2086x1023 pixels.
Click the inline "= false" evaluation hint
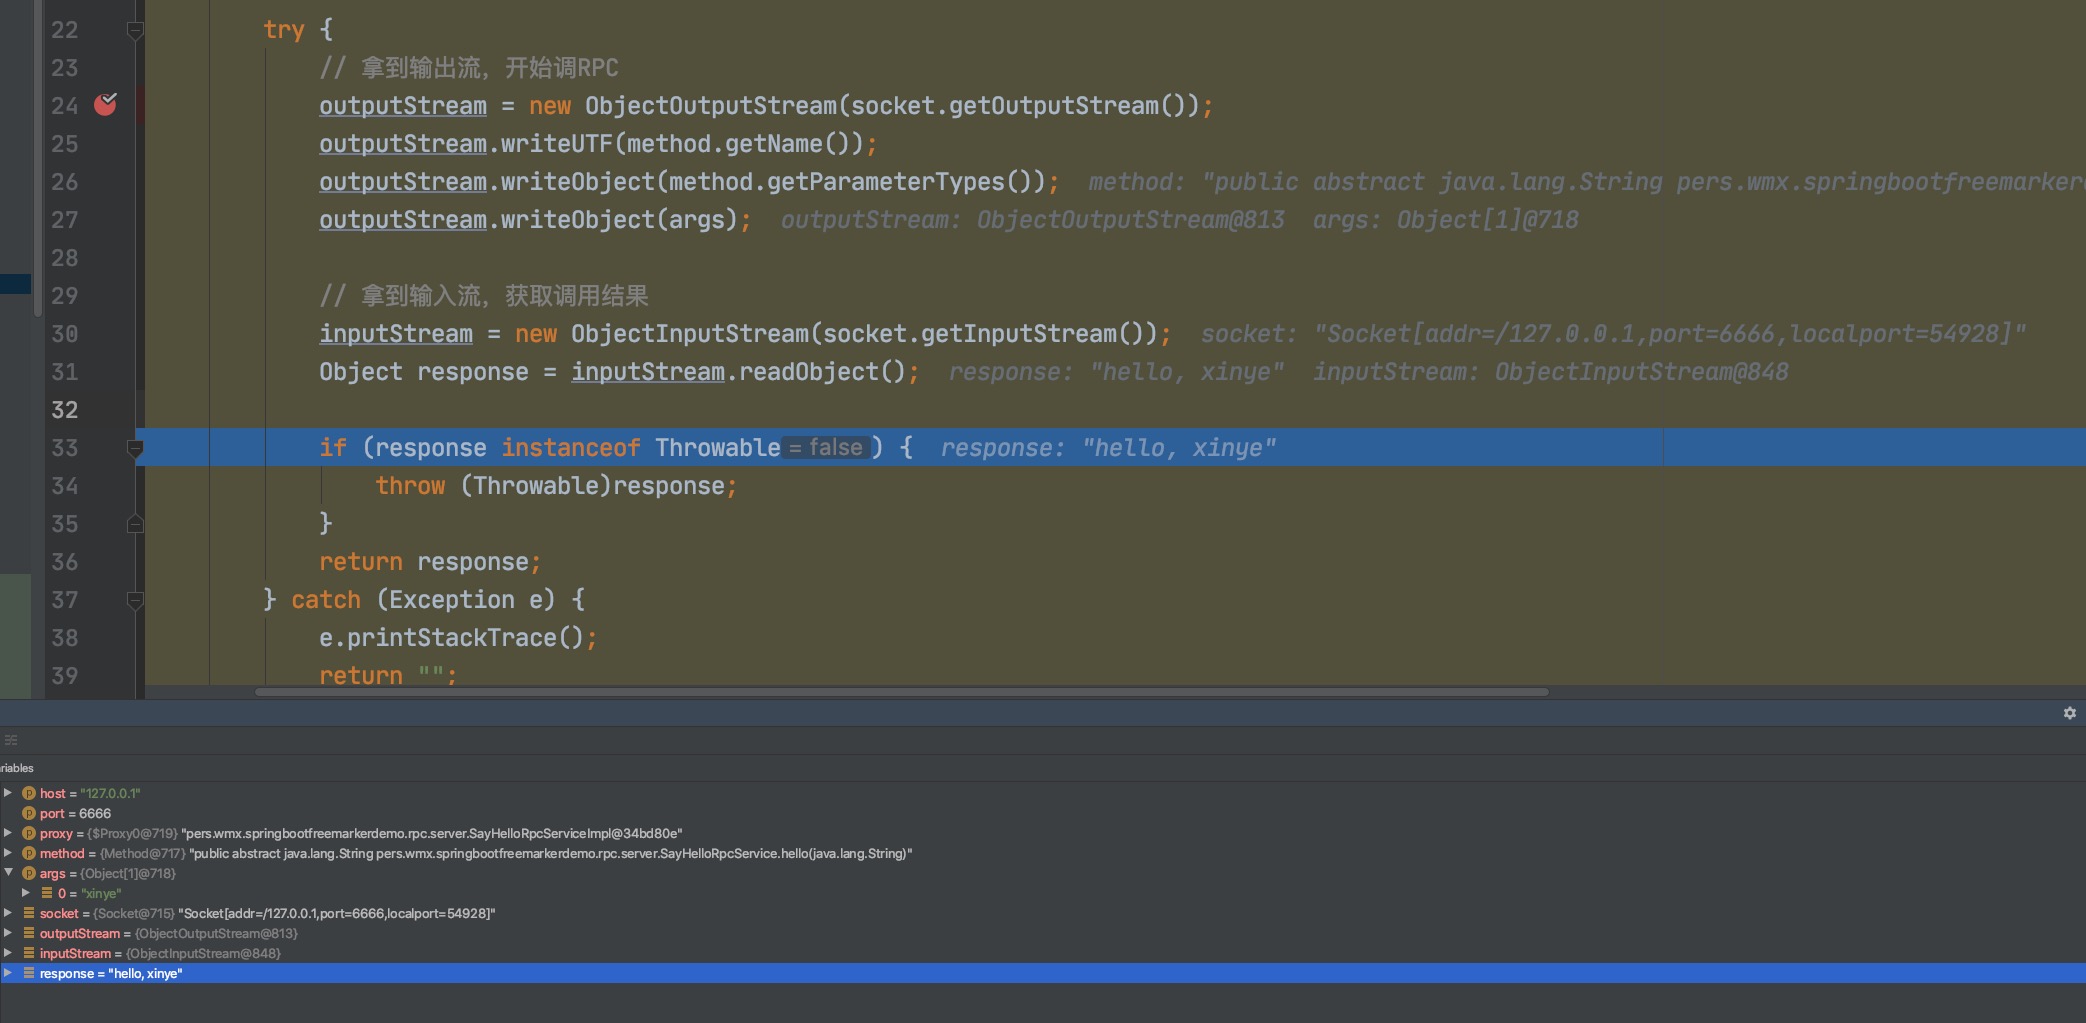[826, 448]
